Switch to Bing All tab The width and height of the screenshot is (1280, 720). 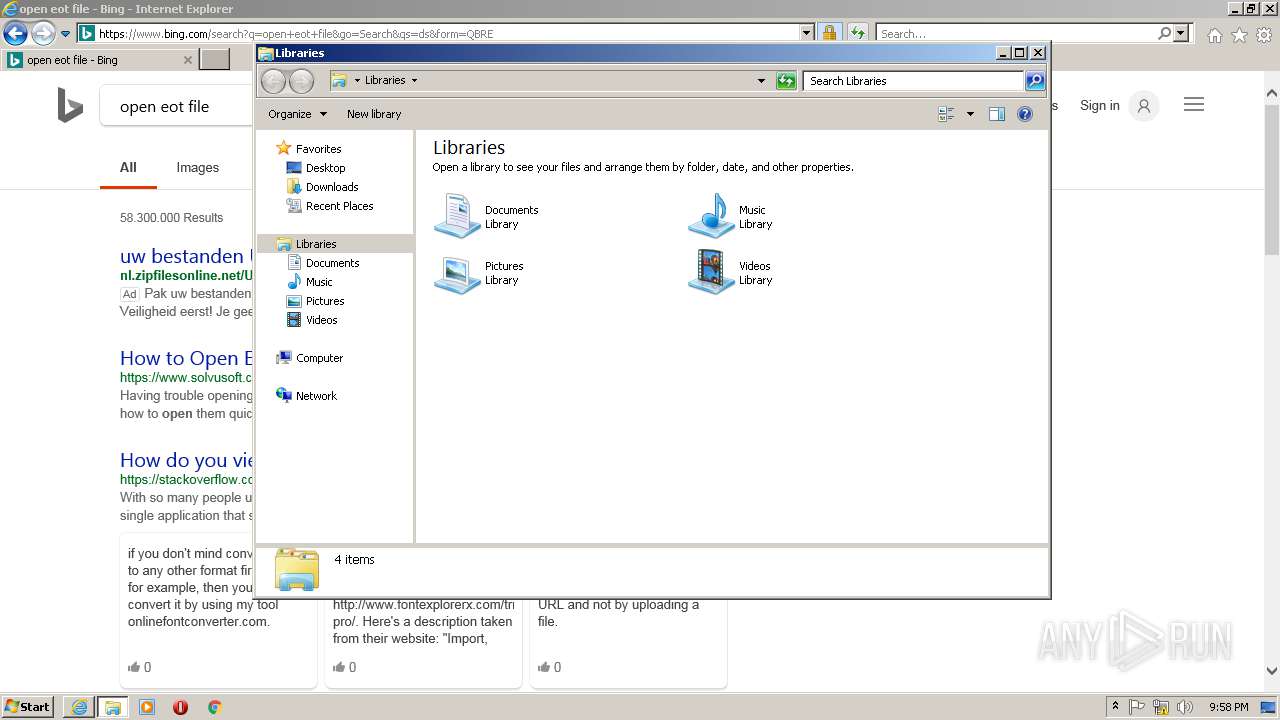point(128,168)
